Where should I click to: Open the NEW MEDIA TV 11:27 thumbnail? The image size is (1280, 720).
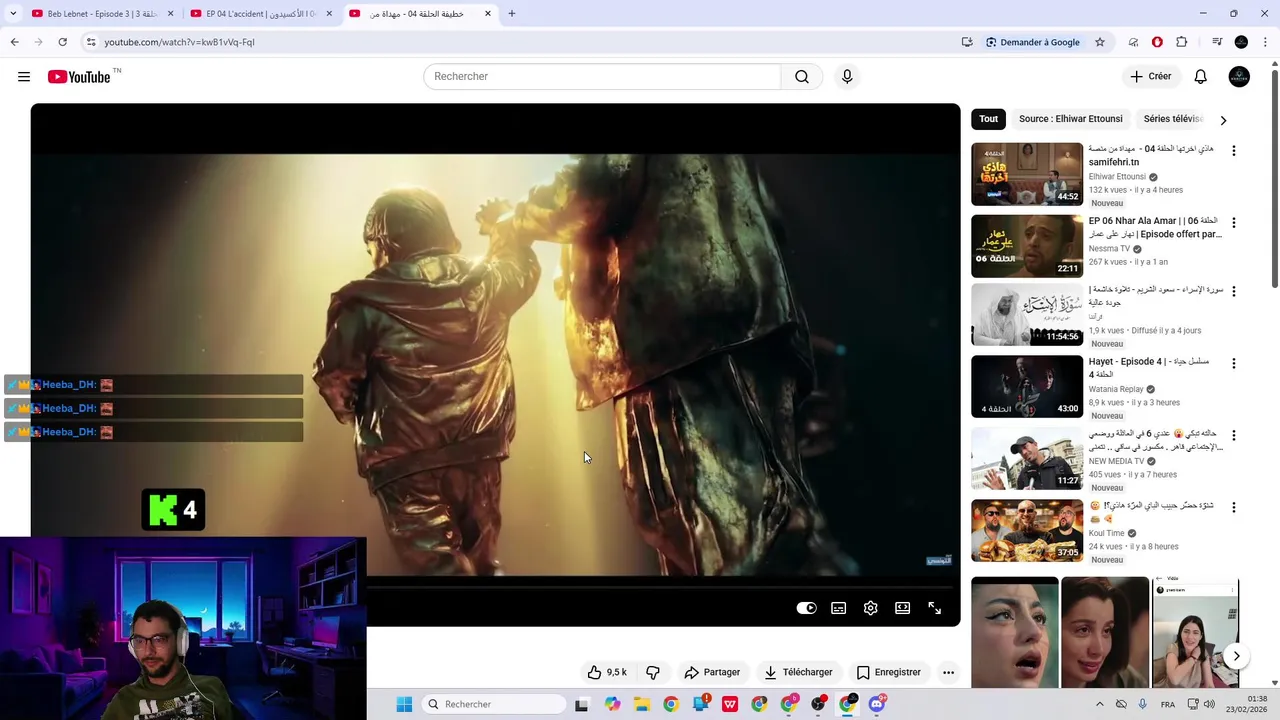[1027, 458]
